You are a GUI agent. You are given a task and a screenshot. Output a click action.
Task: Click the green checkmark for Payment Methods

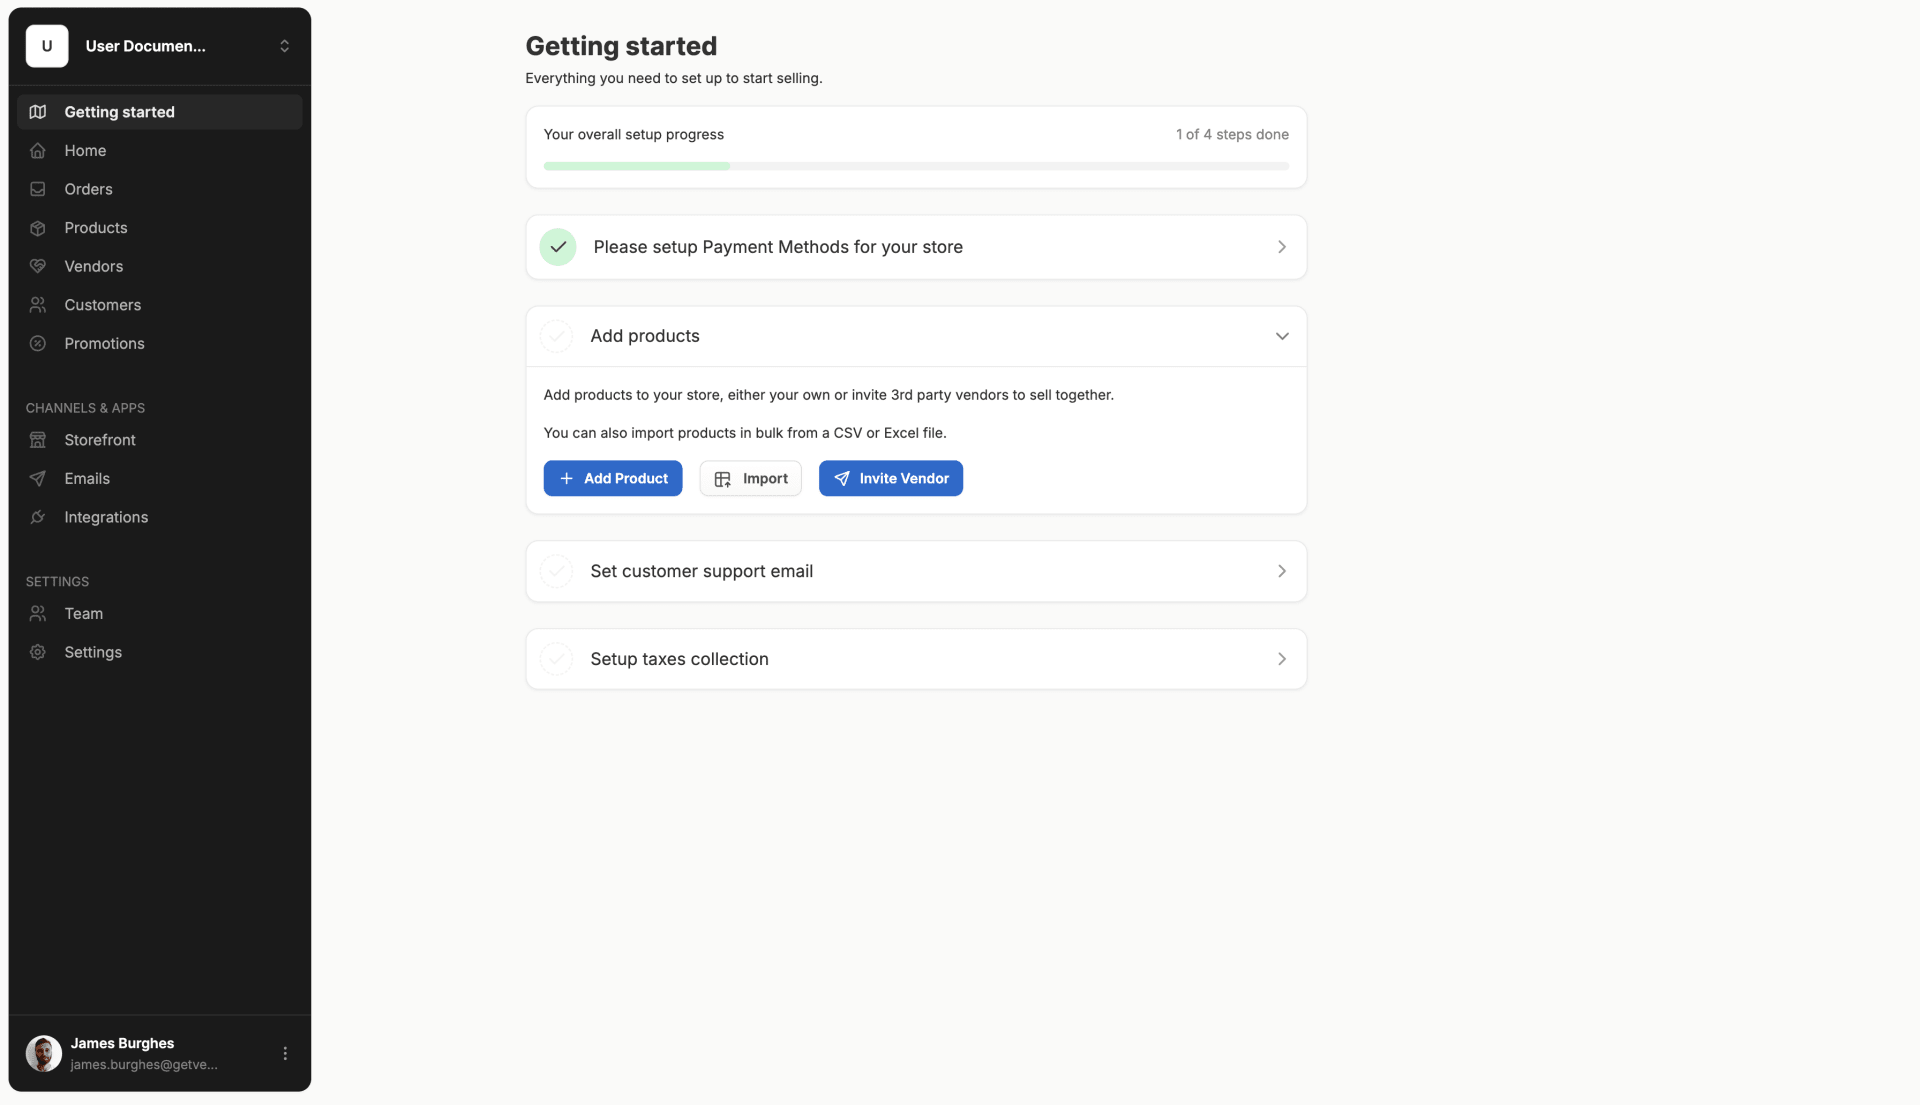[558, 247]
